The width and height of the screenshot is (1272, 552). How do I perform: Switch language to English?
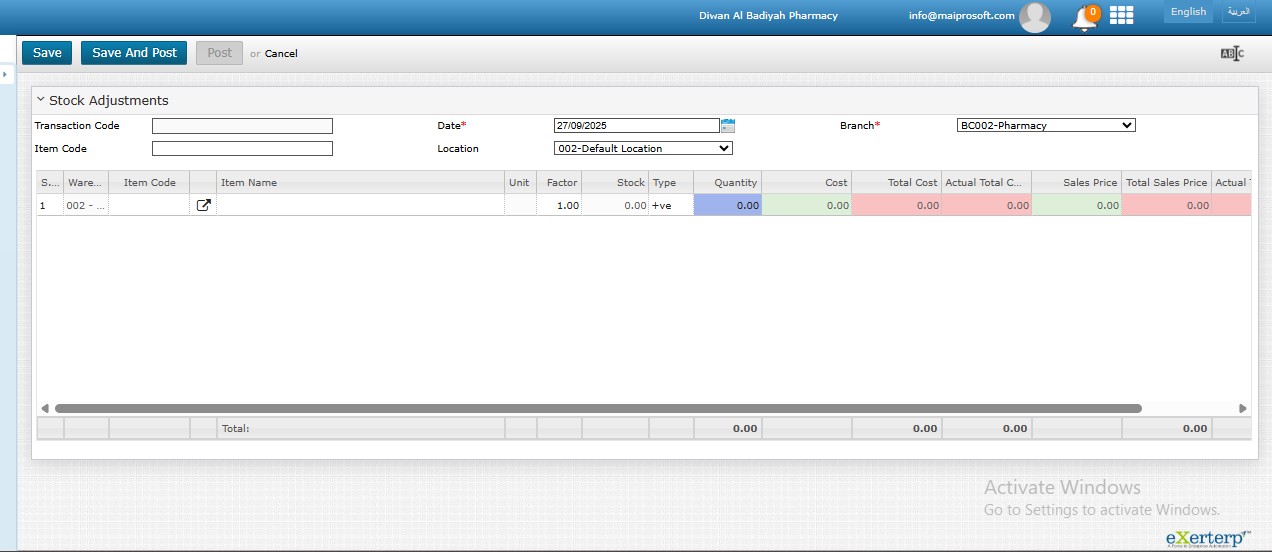[1188, 12]
